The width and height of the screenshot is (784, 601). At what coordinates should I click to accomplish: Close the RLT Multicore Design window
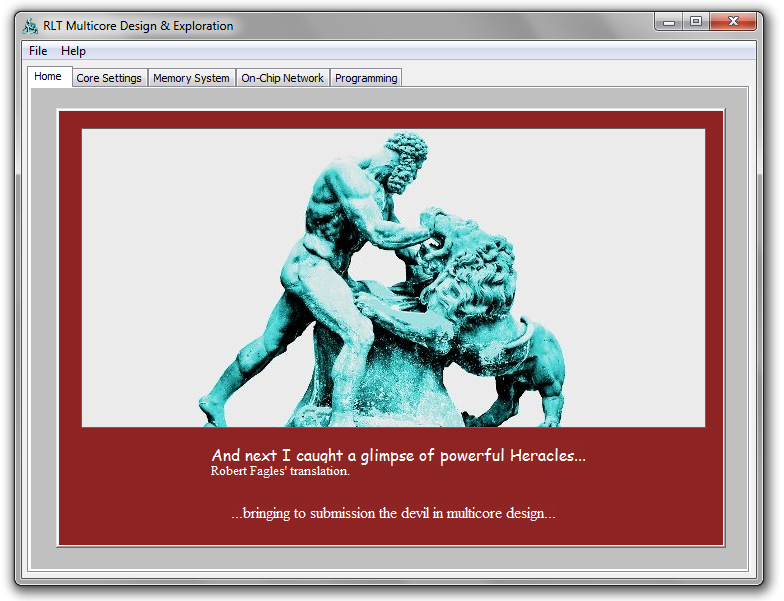coord(733,22)
